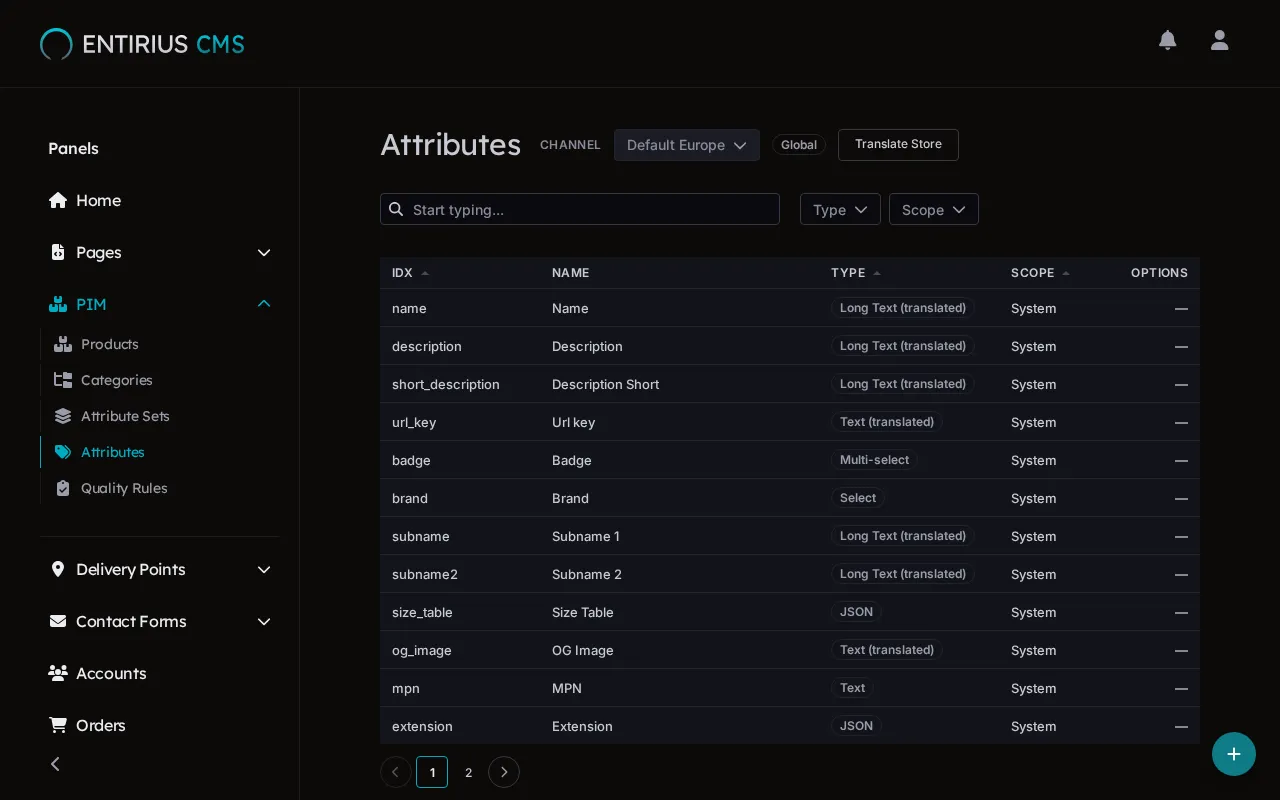This screenshot has width=1280, height=800.
Task: Sort the table by SCOPE column
Action: click(1040, 273)
